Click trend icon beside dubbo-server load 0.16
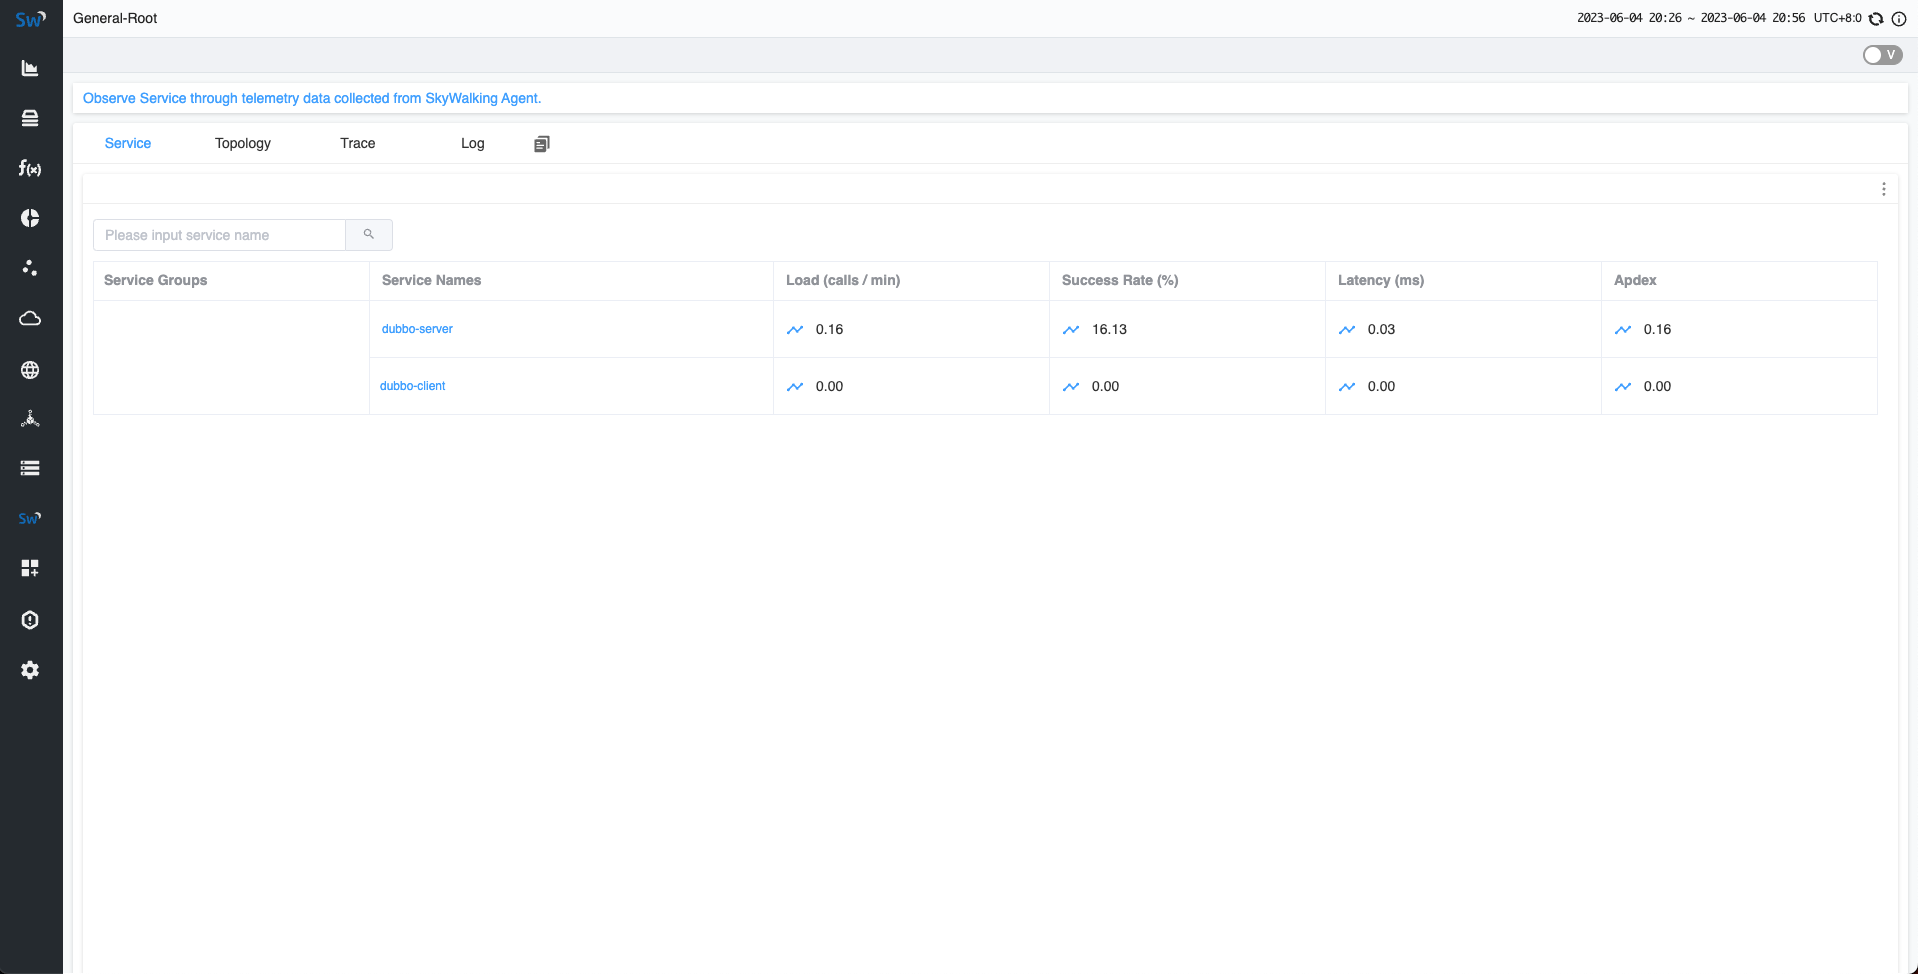 [x=795, y=329]
